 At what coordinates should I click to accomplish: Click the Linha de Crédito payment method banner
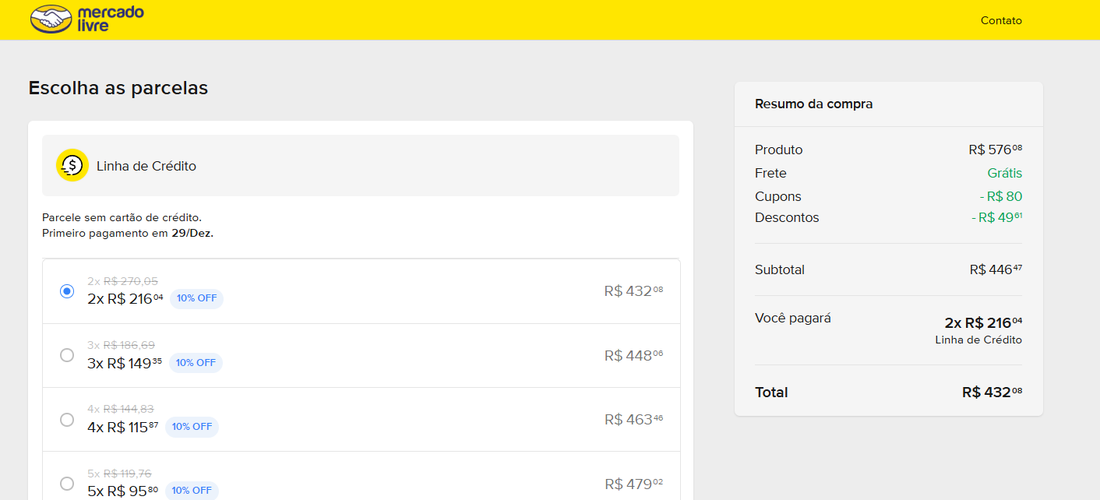click(361, 165)
